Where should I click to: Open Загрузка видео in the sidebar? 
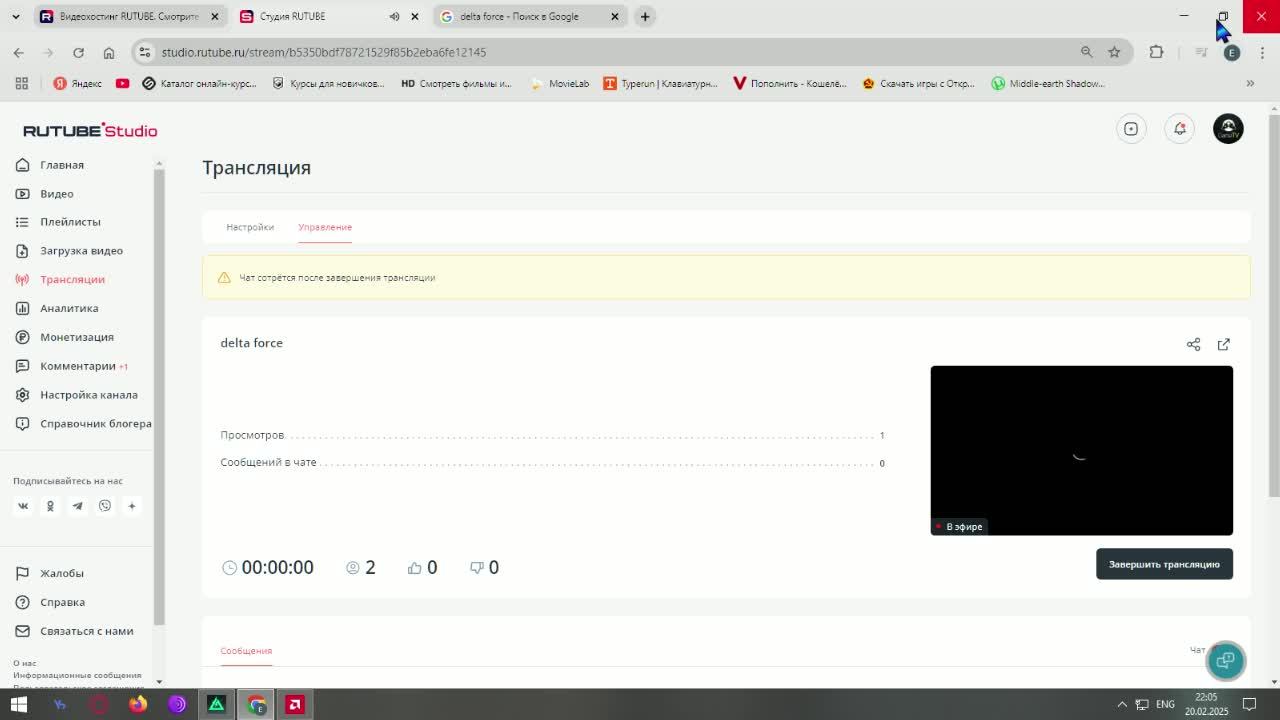81,251
